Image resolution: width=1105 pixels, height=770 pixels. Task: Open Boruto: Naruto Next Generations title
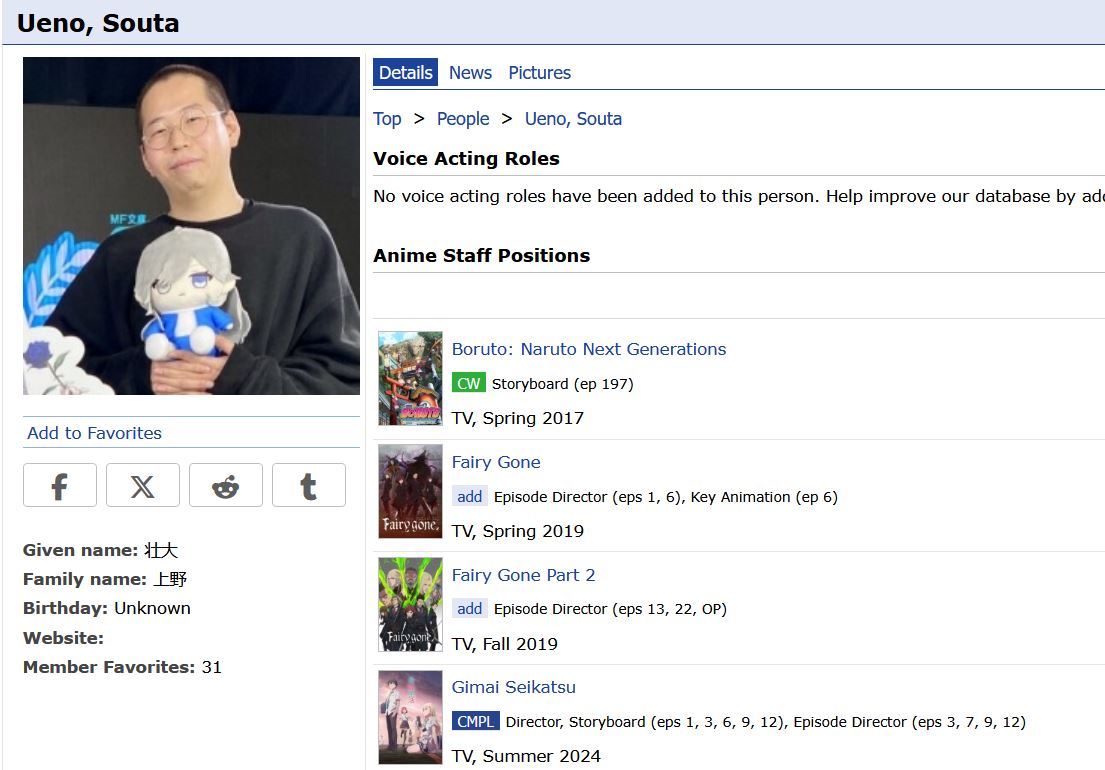(588, 349)
